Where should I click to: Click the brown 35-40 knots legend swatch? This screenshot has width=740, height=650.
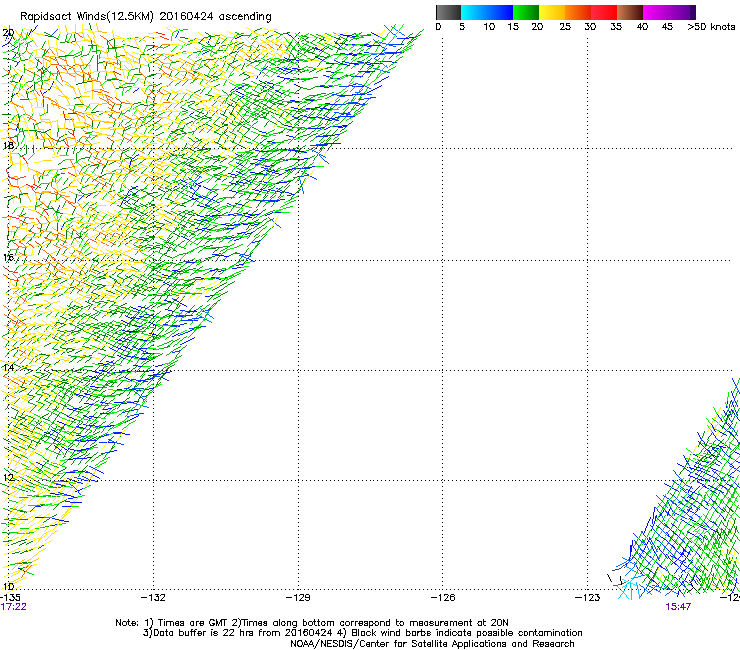630,12
